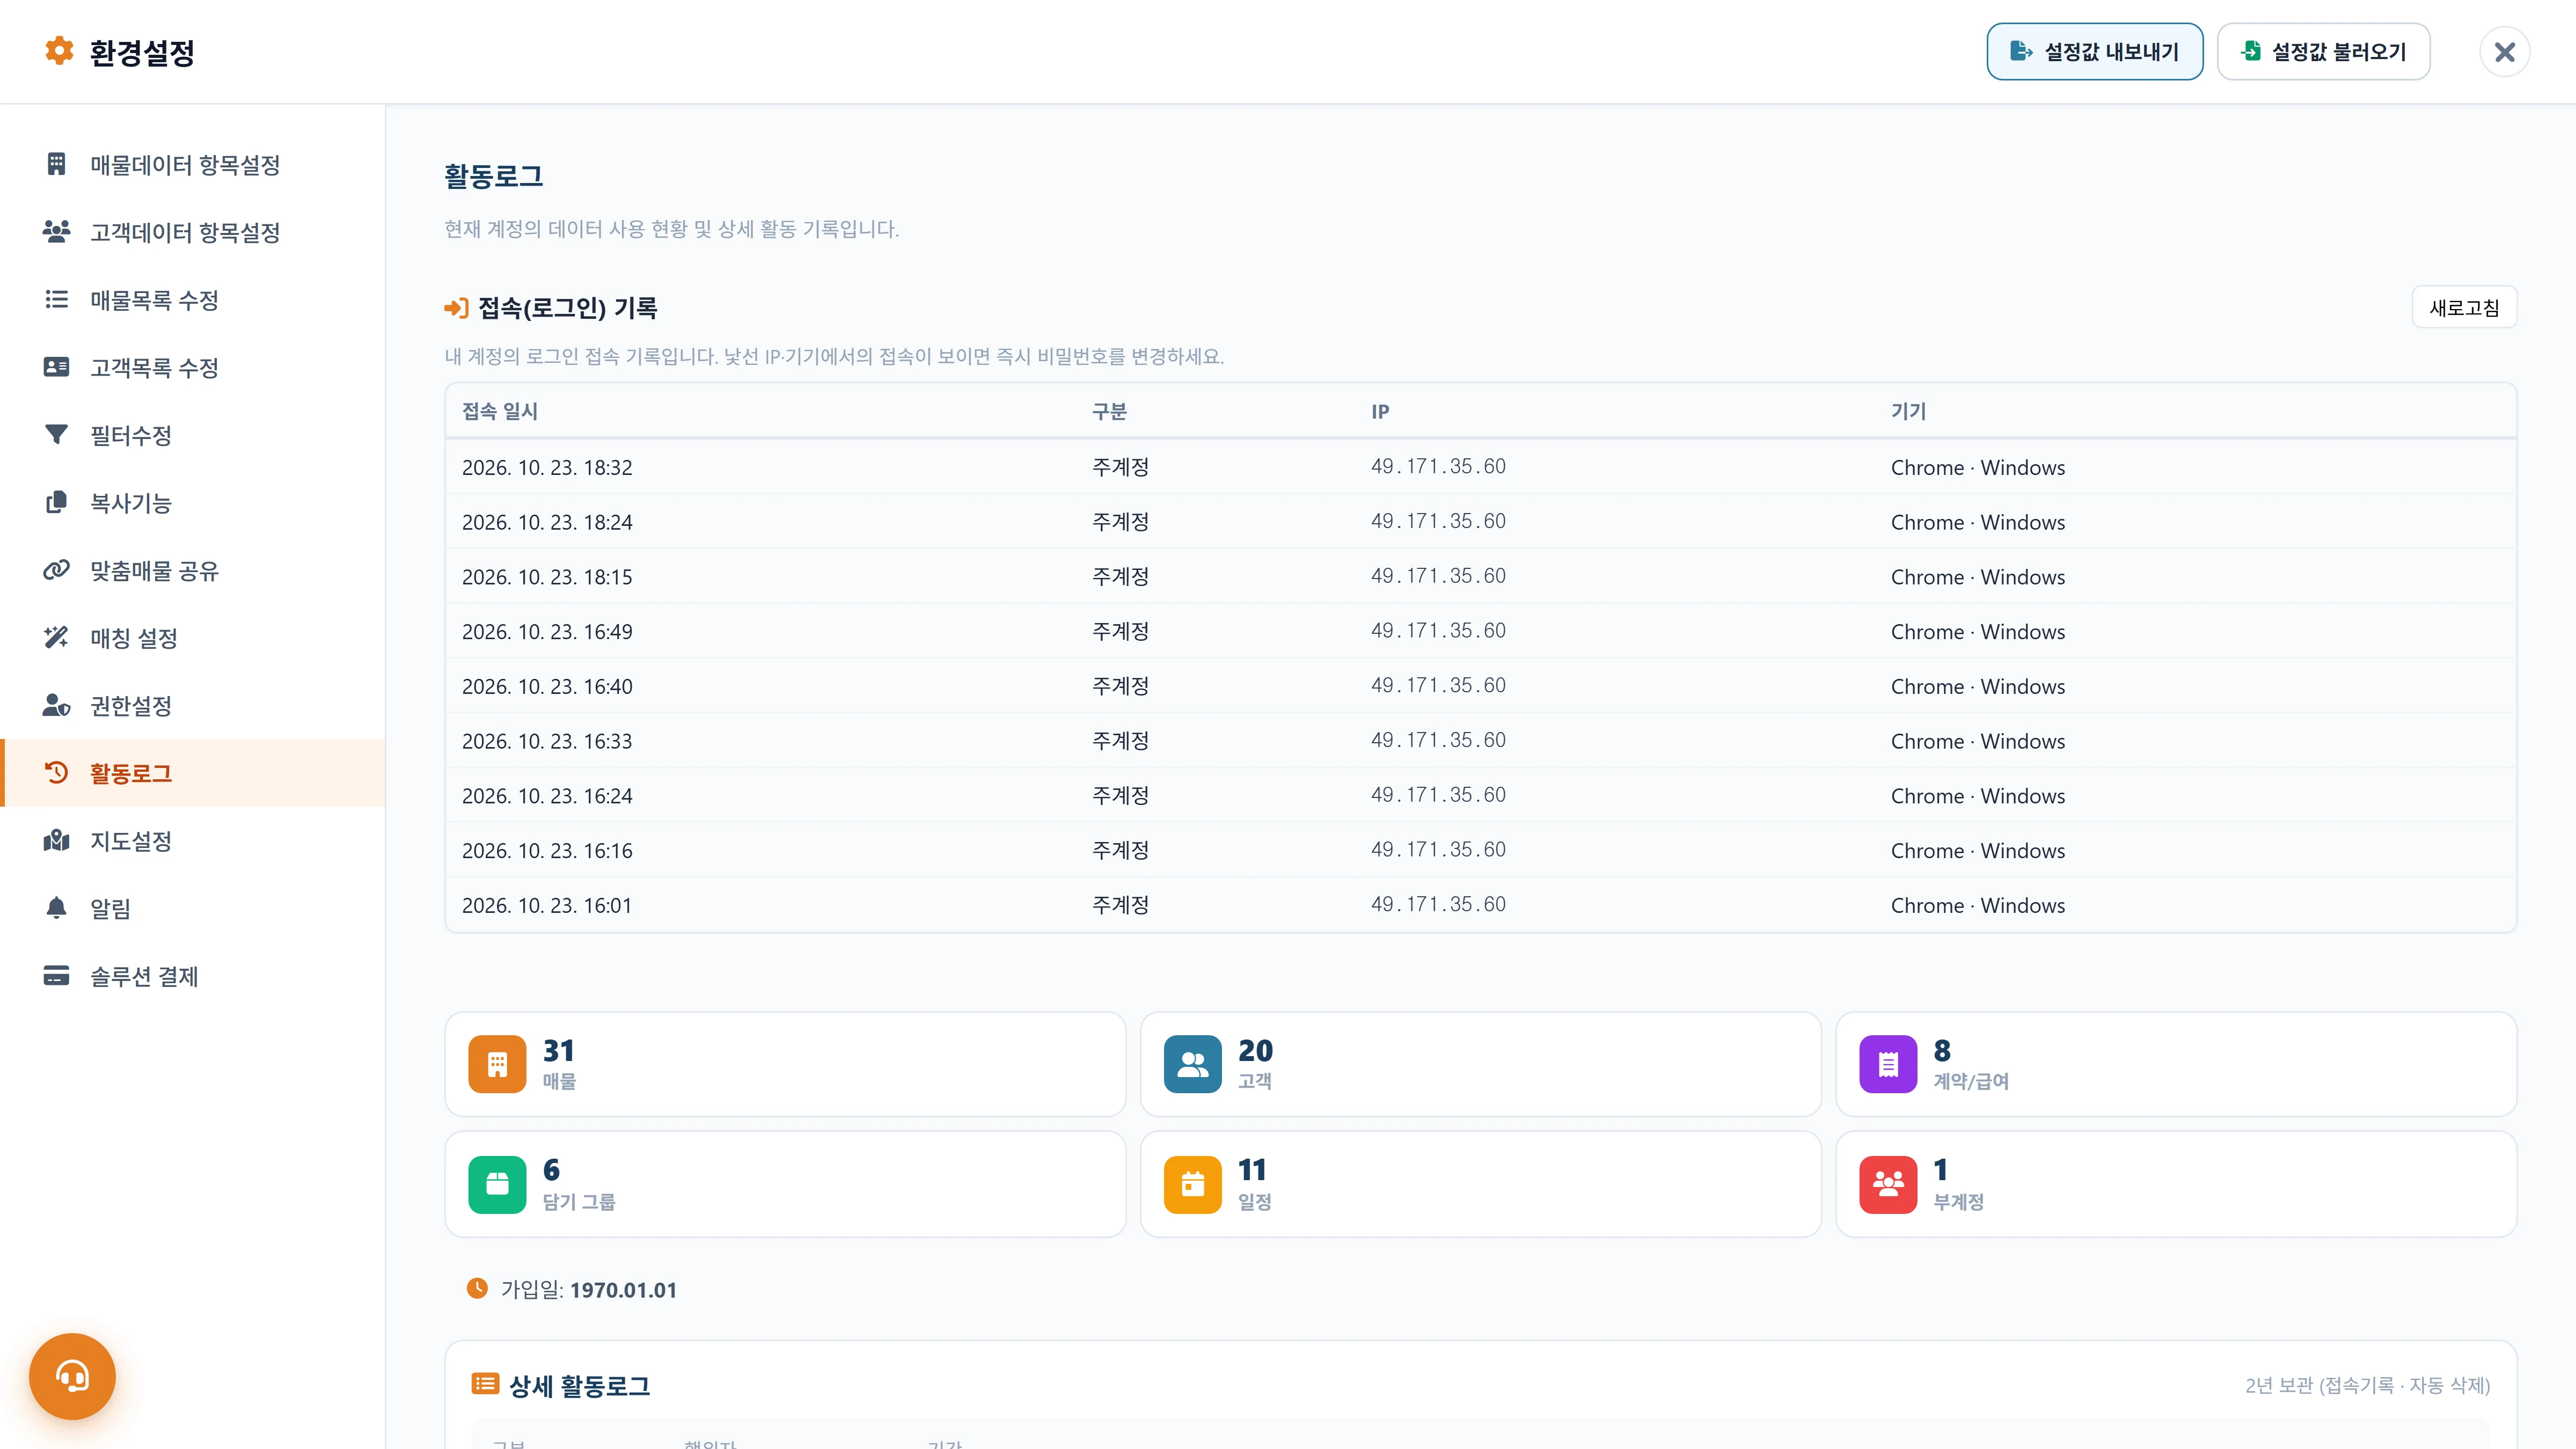Close the 환경설정 window with the X
Viewport: 2576px width, 1449px height.
click(x=2504, y=51)
